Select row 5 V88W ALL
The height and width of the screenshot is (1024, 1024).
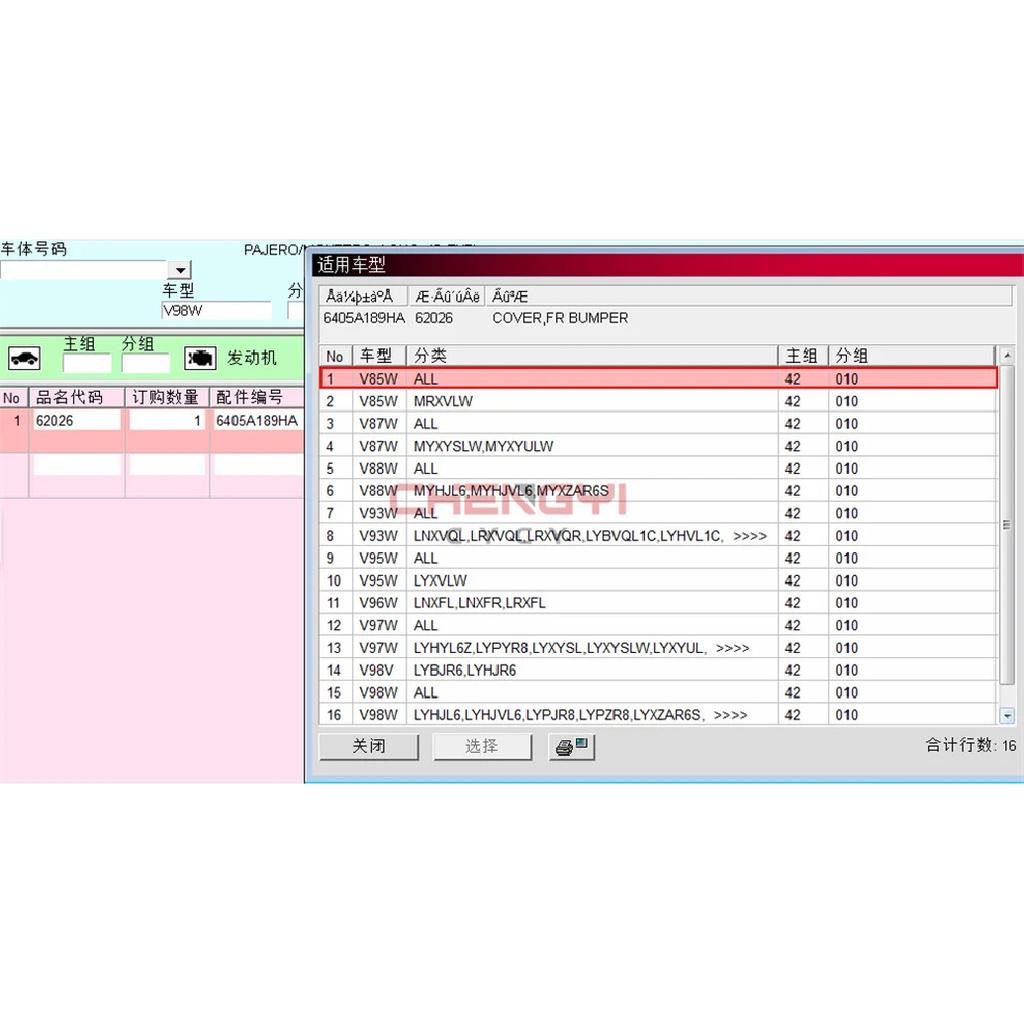[658, 468]
